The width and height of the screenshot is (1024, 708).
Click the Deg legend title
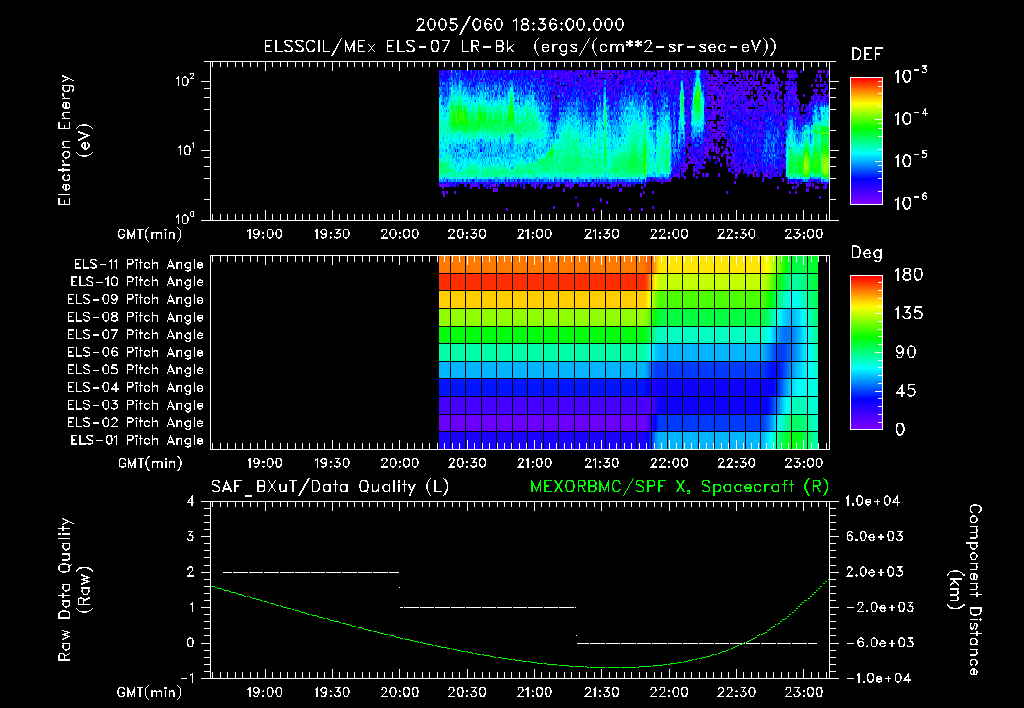867,253
